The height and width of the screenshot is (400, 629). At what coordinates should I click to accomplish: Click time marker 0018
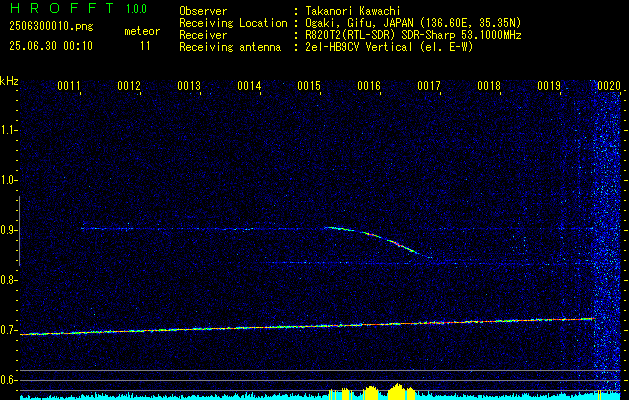[489, 86]
